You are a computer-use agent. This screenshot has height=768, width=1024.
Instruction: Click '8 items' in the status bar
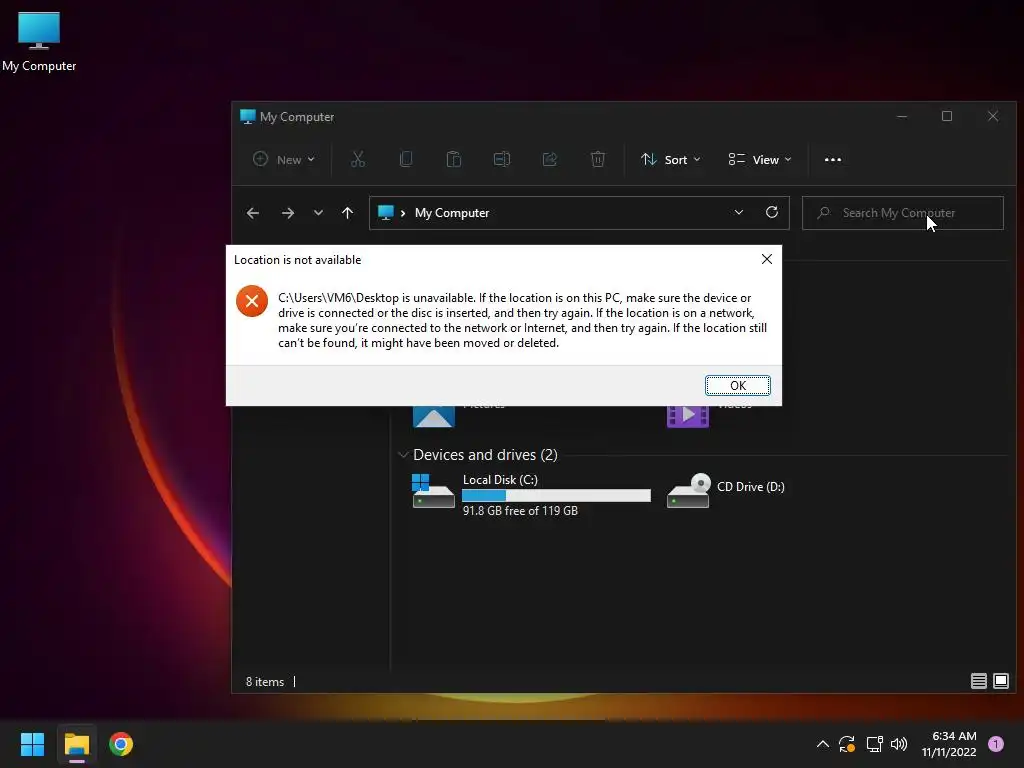pos(264,681)
